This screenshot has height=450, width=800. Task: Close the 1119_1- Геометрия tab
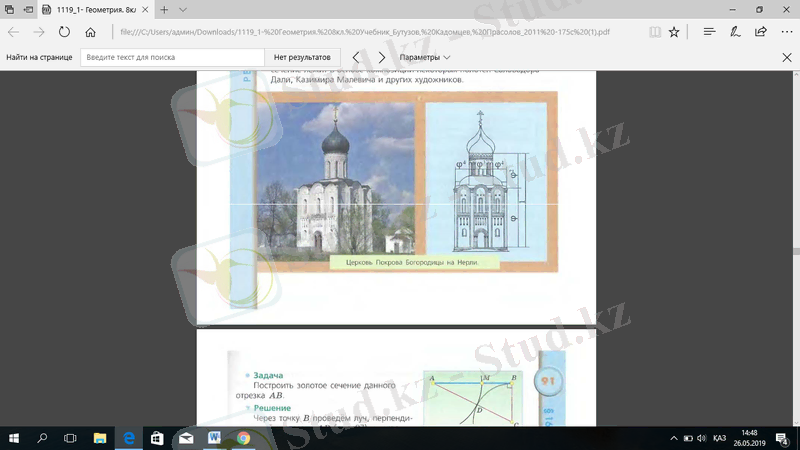[x=146, y=9]
